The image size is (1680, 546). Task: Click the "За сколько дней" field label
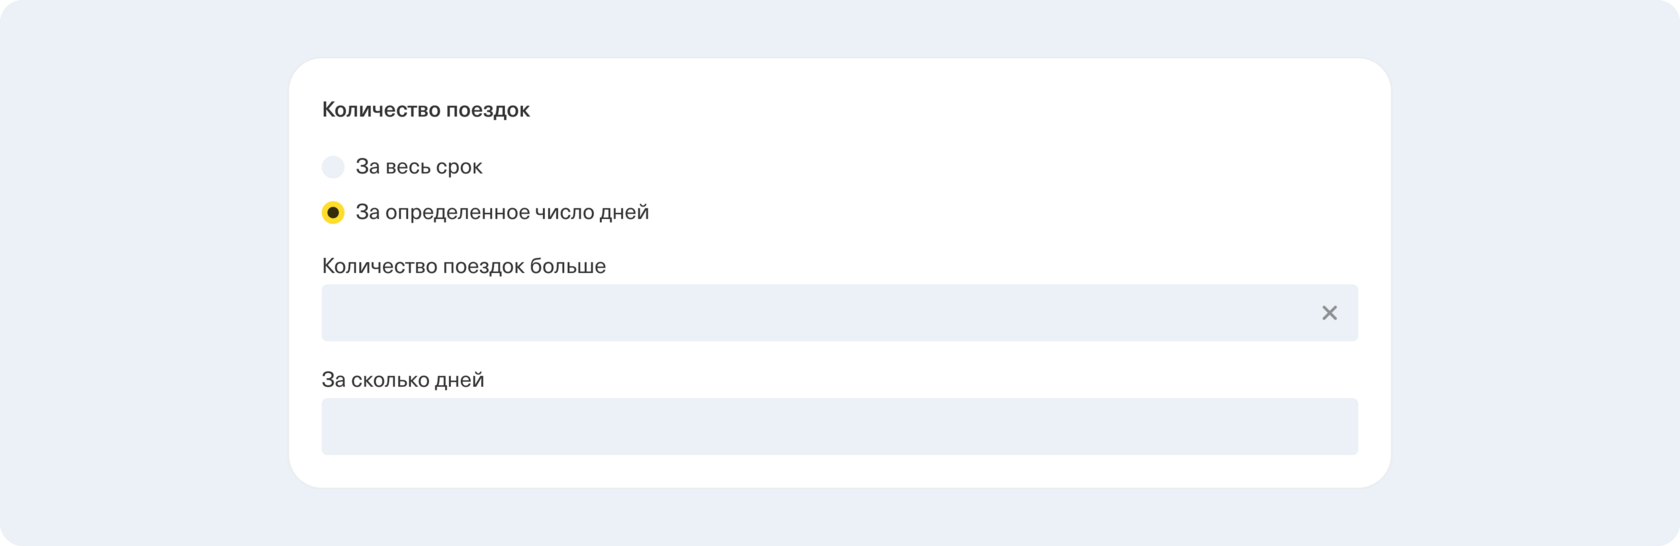click(x=402, y=380)
